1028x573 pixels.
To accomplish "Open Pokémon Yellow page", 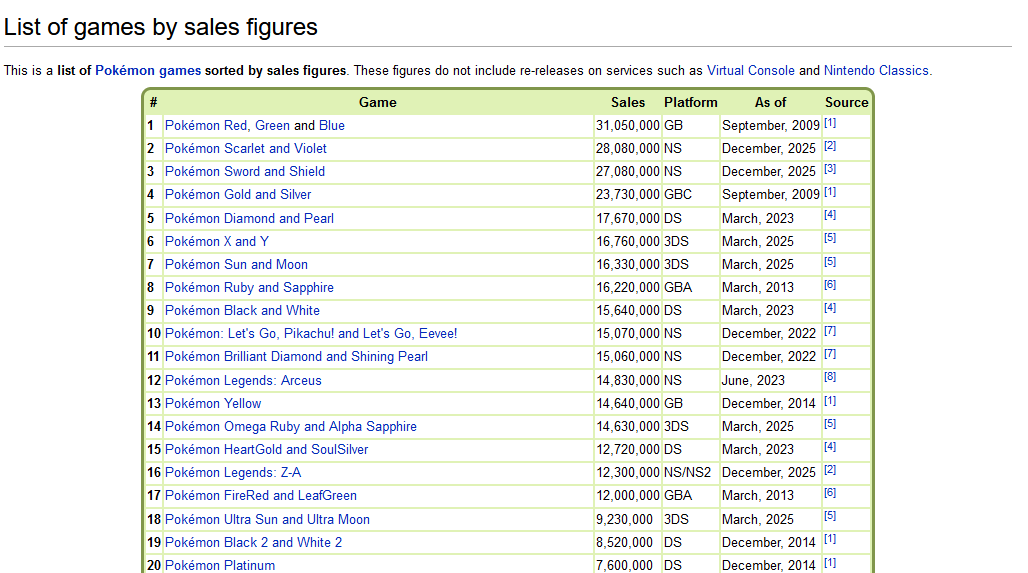I will (213, 403).
